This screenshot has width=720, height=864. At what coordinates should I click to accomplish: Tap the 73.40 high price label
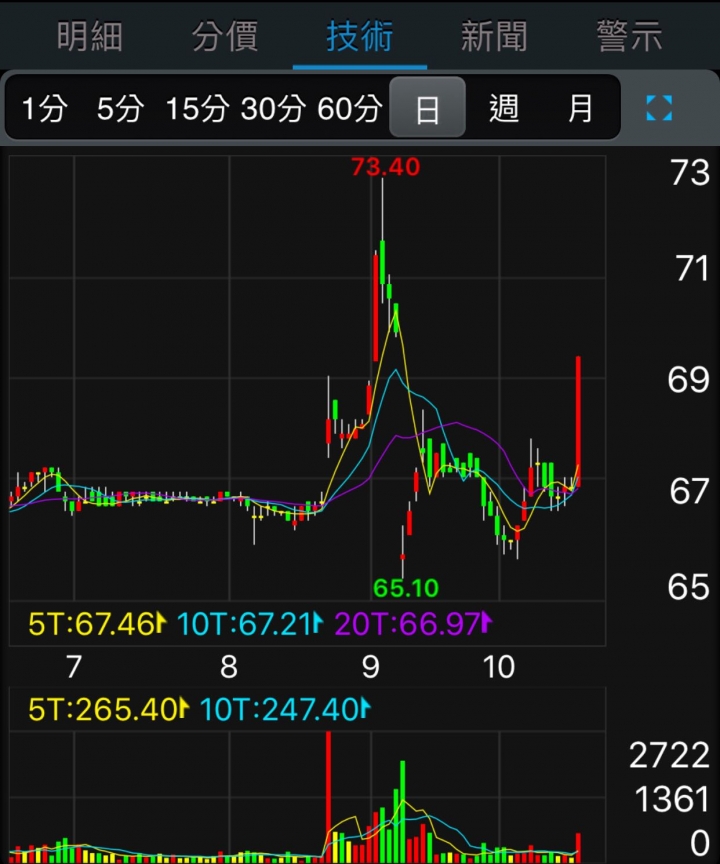pos(386,166)
